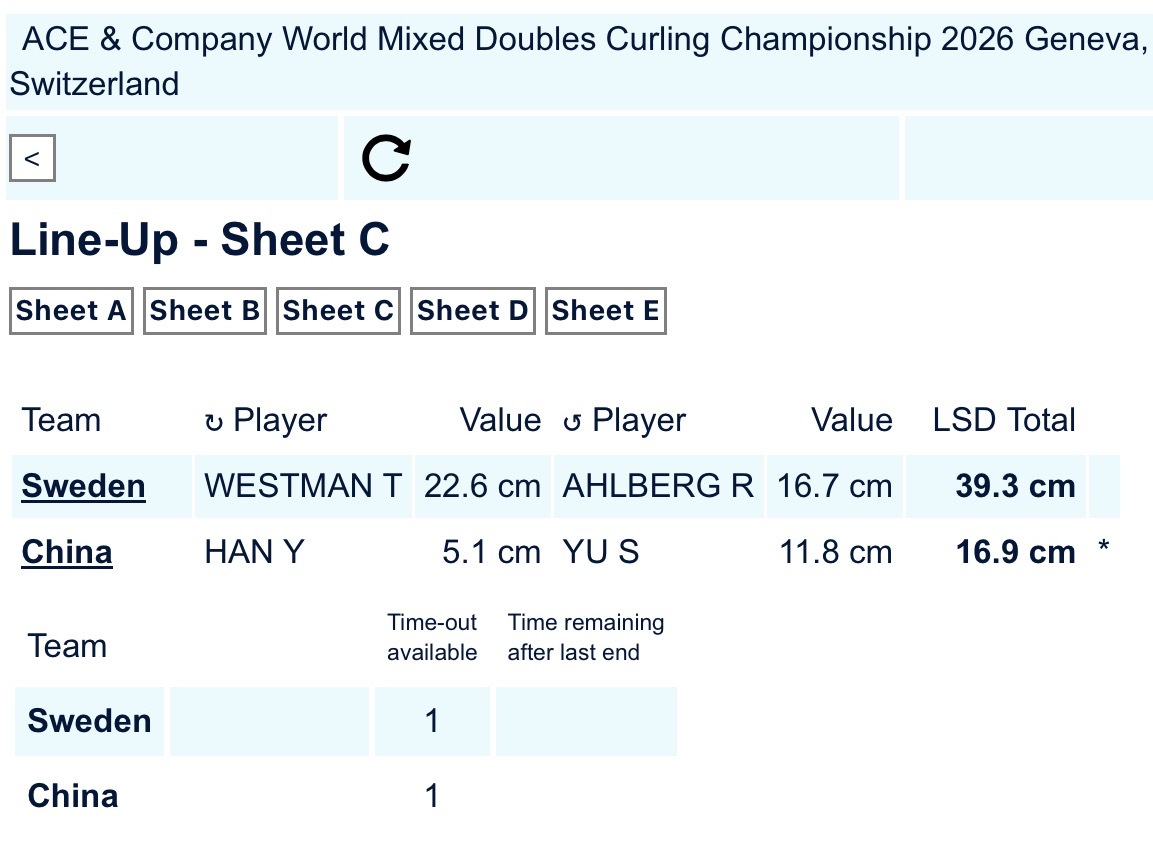
Task: Click the championship title heading
Action: tap(576, 61)
